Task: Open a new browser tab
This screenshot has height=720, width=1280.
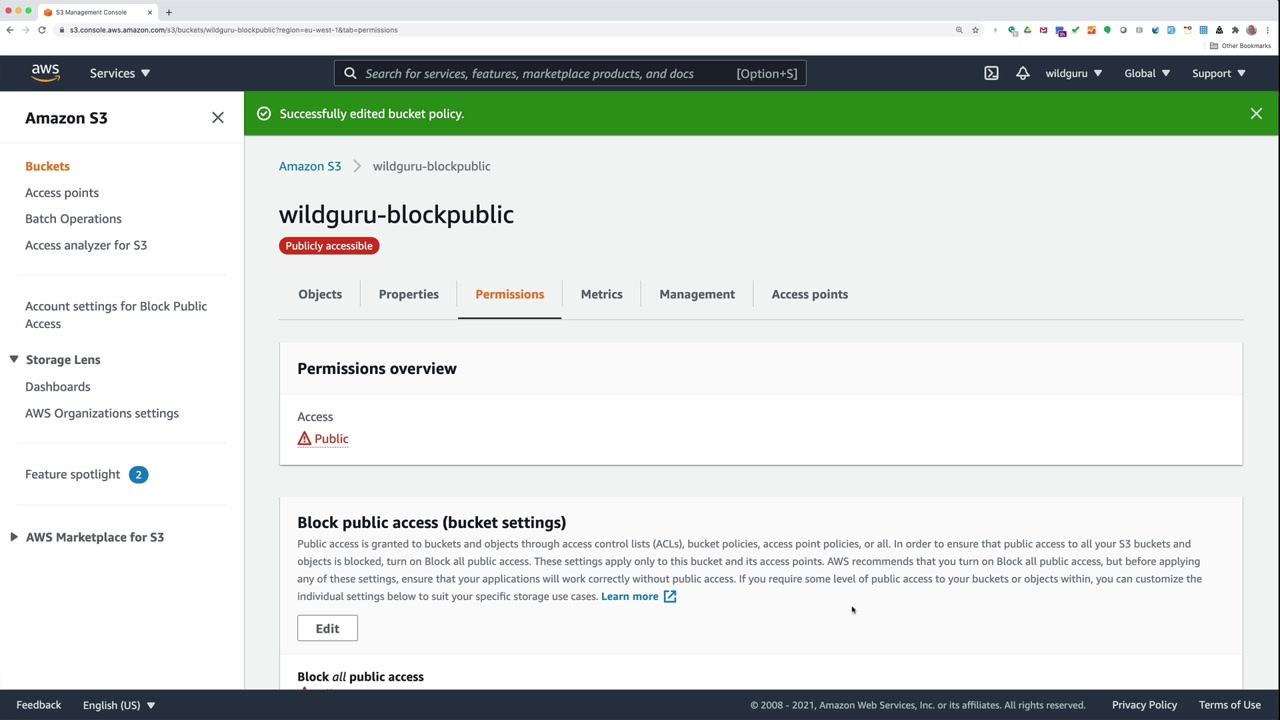Action: (169, 12)
